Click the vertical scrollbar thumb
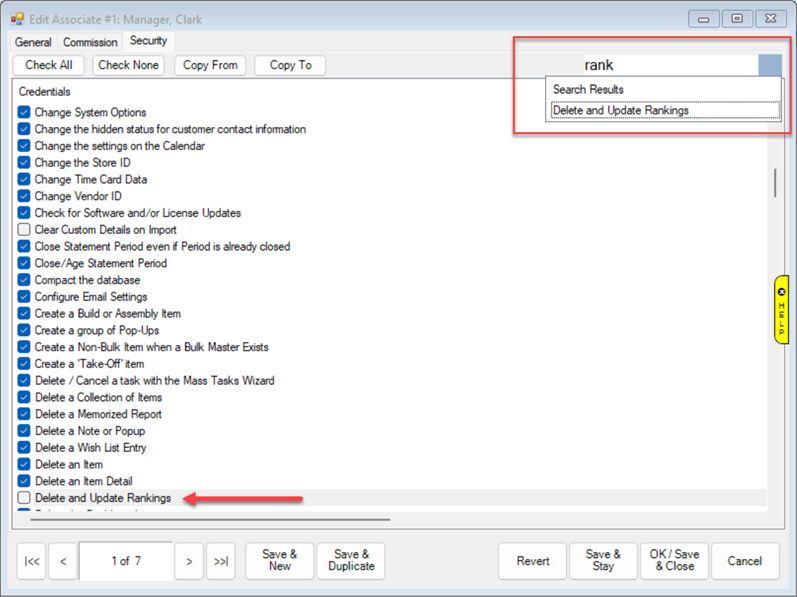This screenshot has height=597, width=797. pyautogui.click(x=774, y=183)
